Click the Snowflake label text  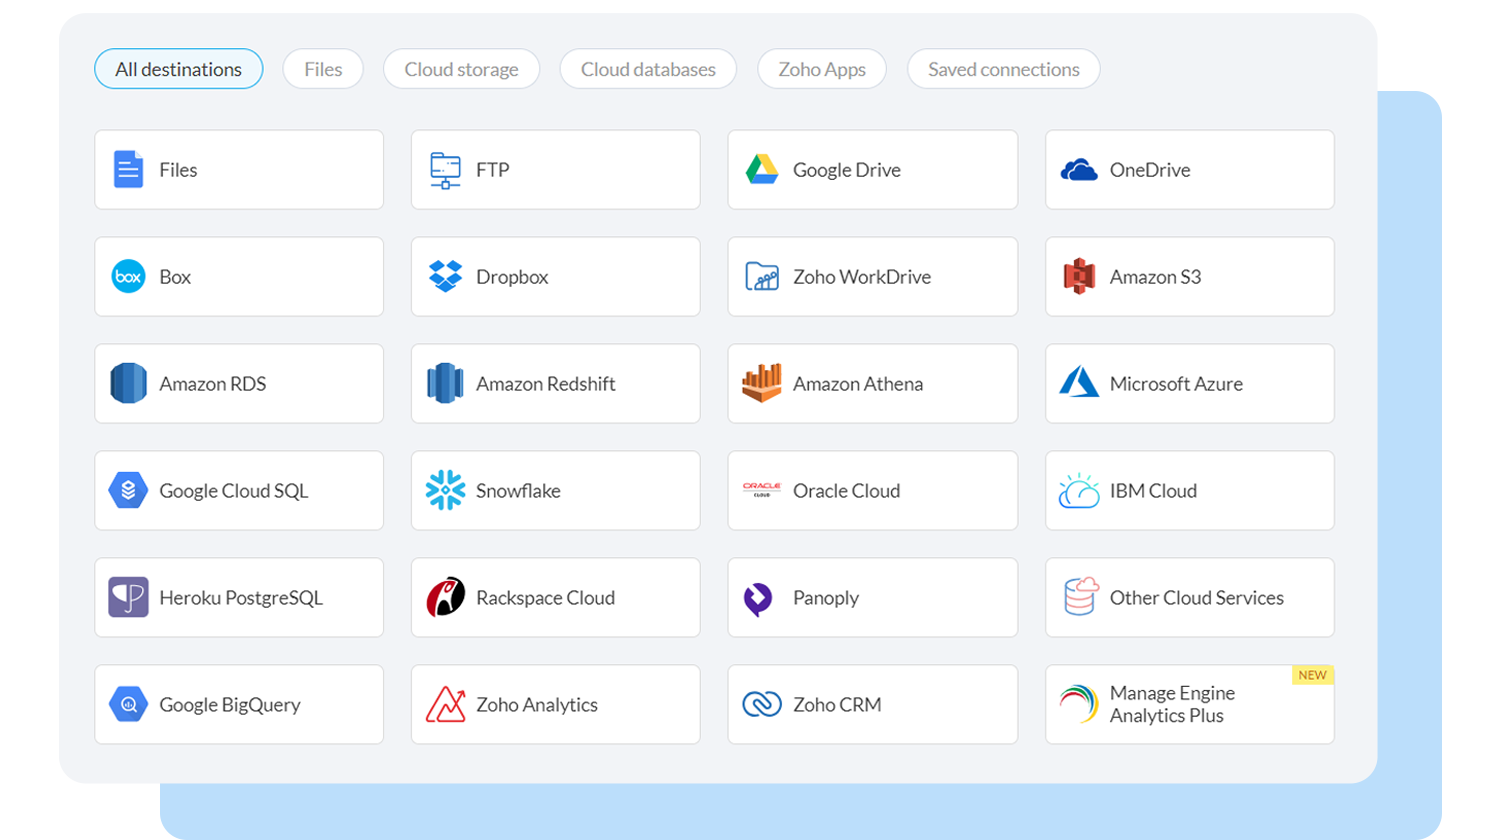point(518,491)
